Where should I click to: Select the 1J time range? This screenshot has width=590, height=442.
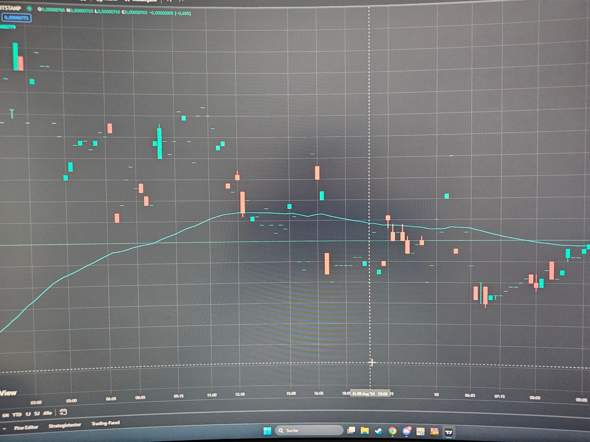tap(28, 414)
